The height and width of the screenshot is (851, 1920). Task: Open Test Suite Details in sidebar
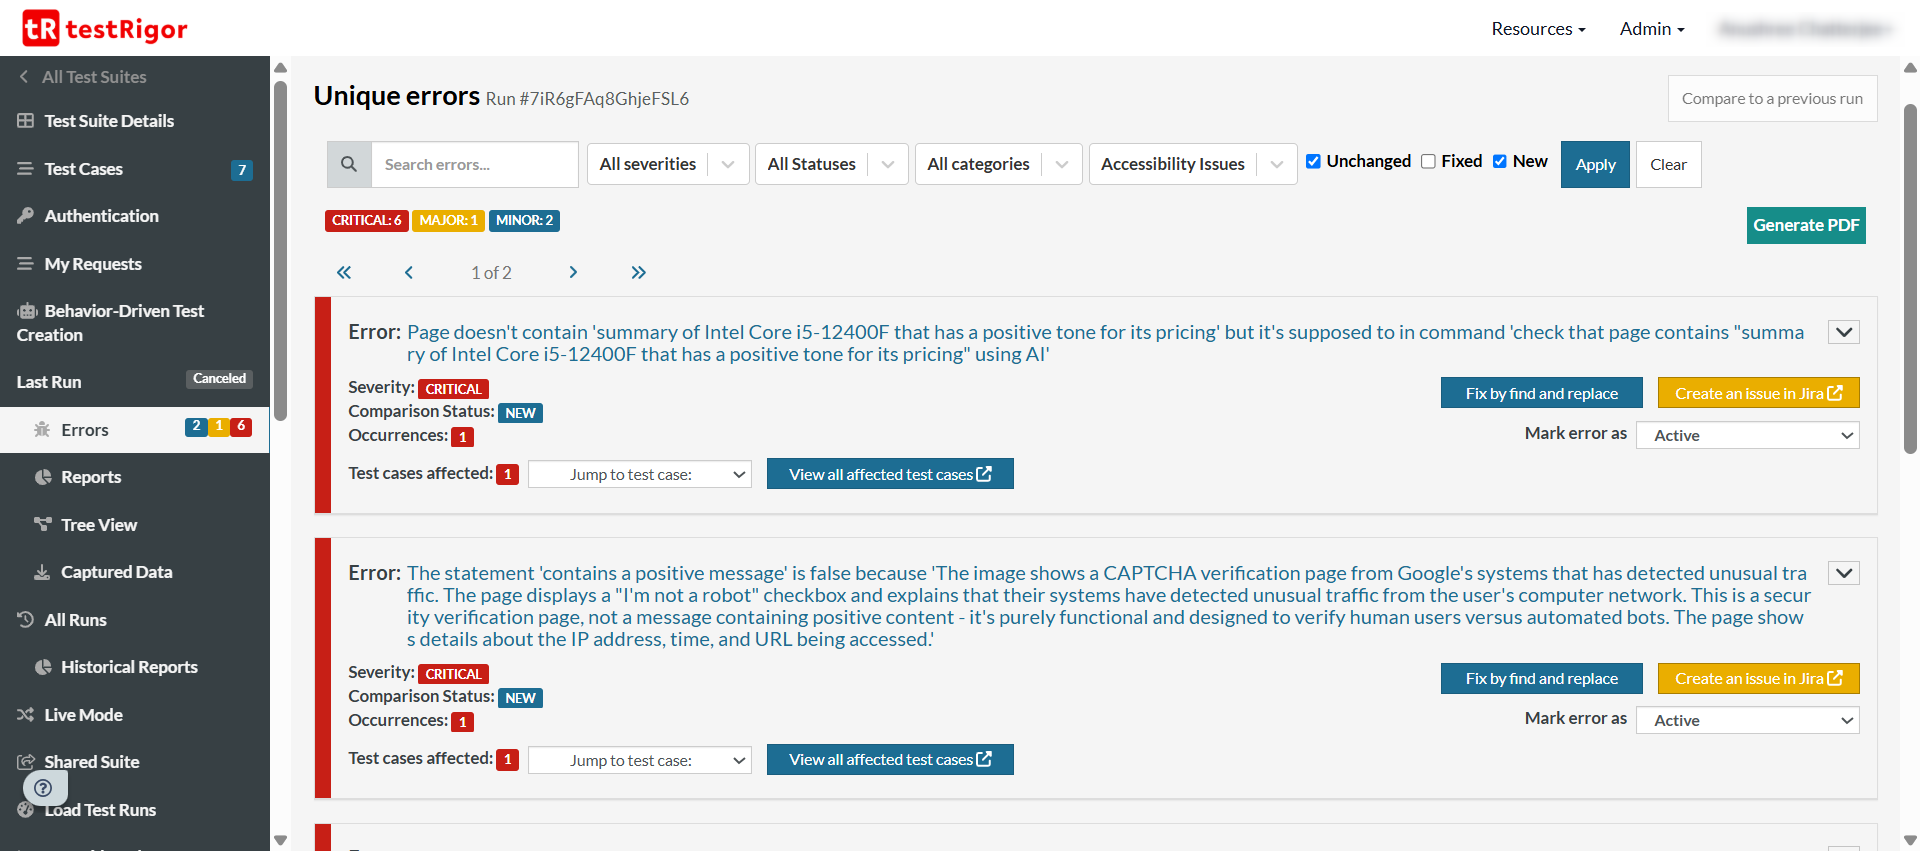(x=109, y=121)
